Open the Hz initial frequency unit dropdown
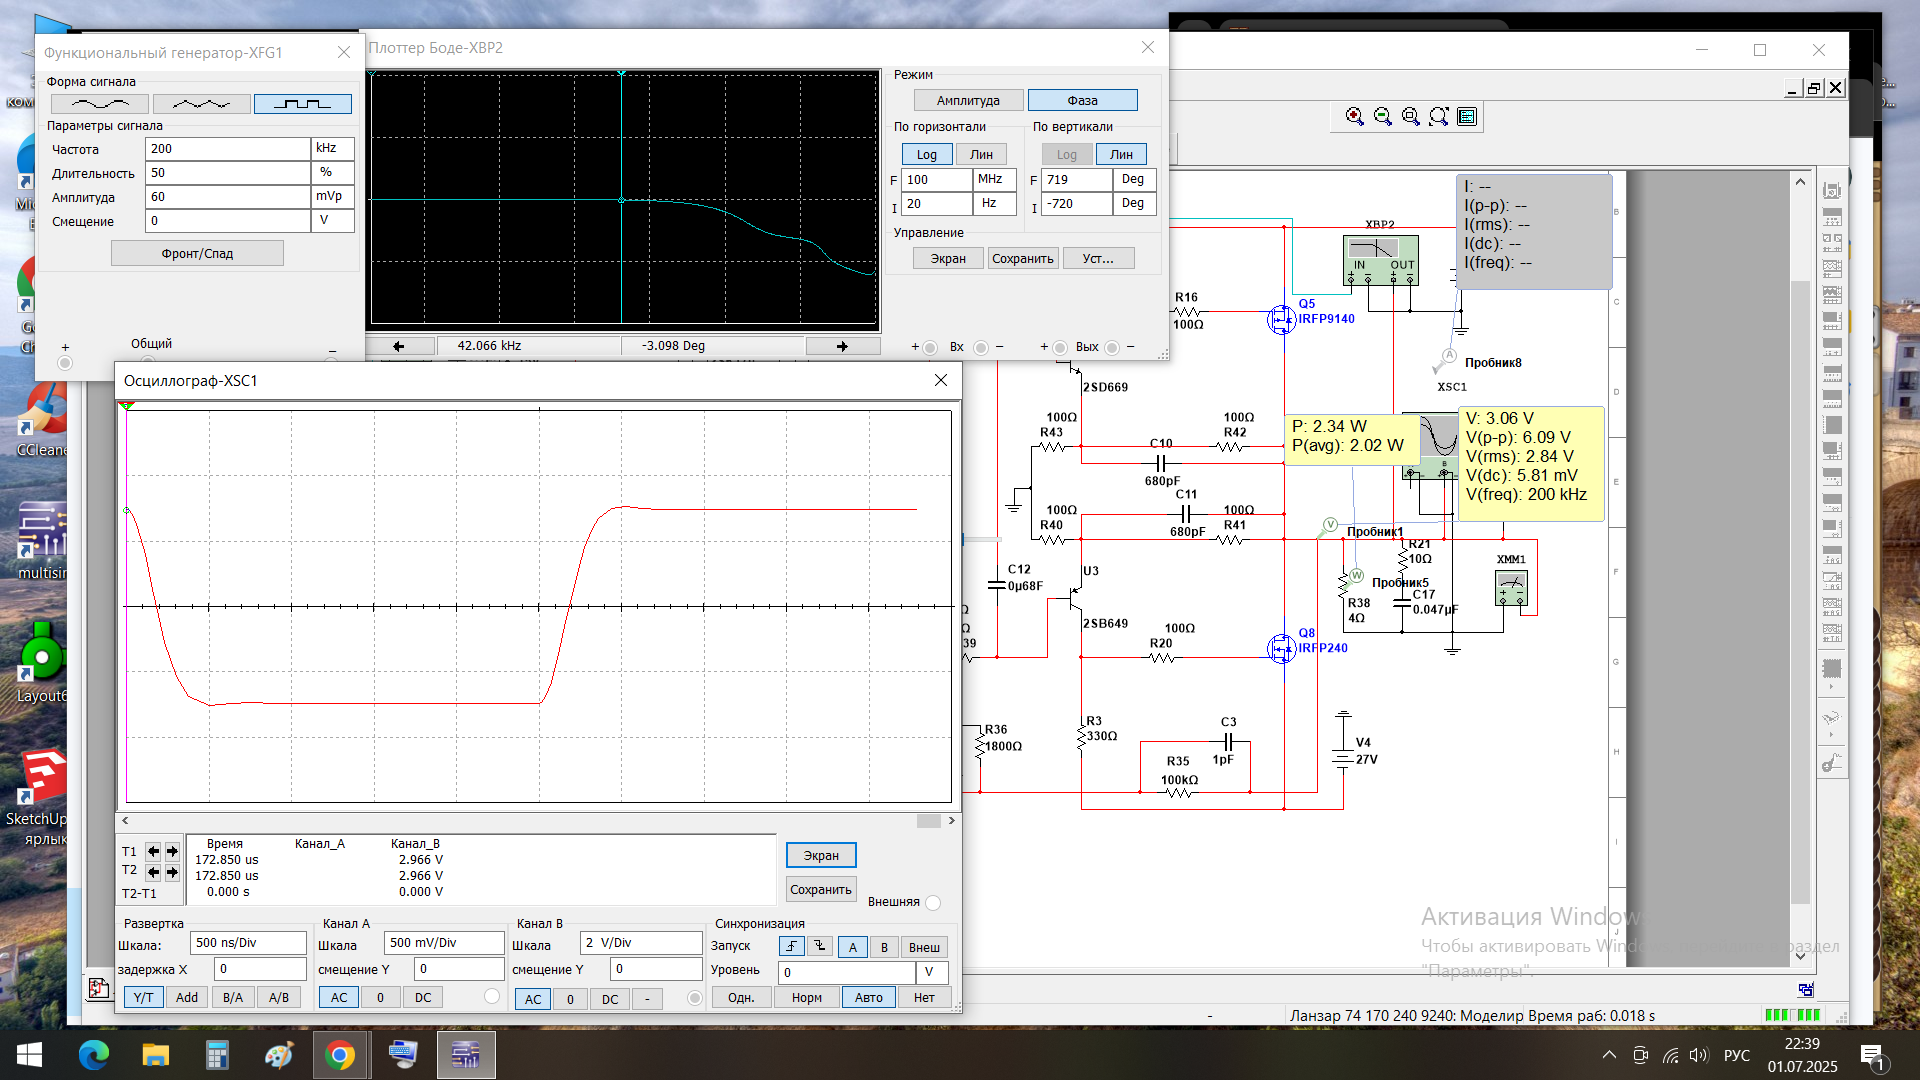The width and height of the screenshot is (1920, 1080). pos(994,203)
